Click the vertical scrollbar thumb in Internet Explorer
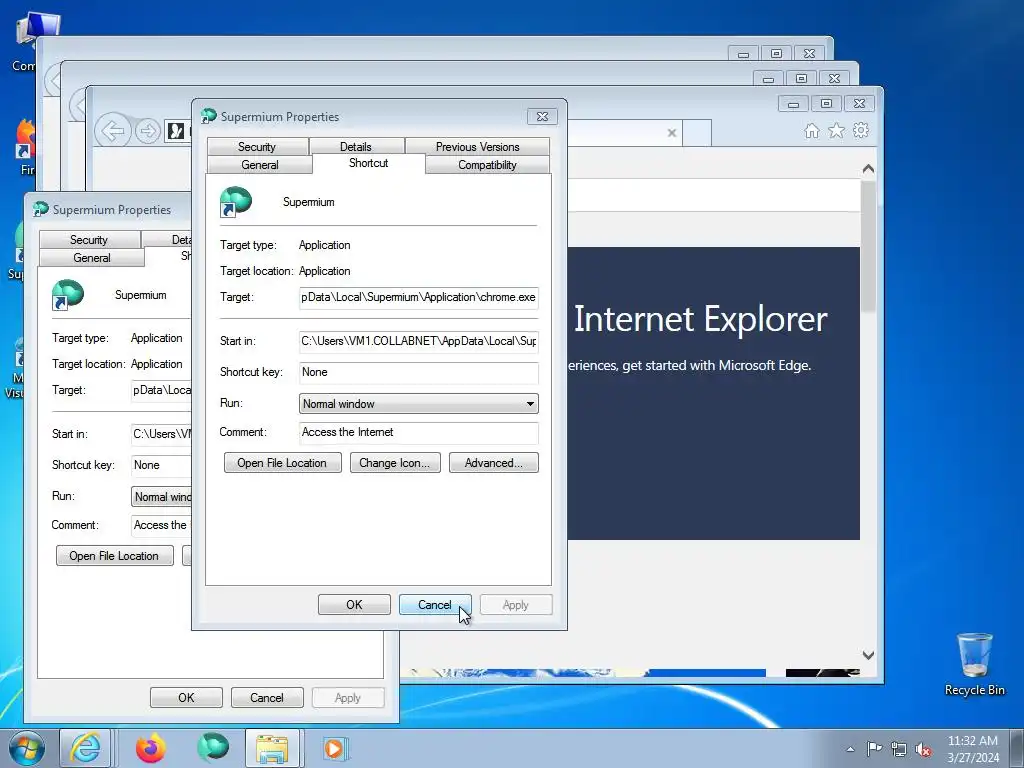Image resolution: width=1024 pixels, height=768 pixels. click(868, 247)
